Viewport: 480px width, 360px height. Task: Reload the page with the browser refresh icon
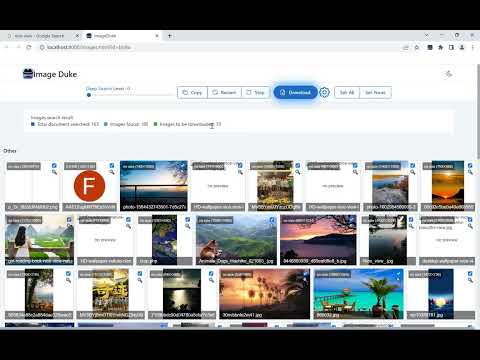click(x=29, y=47)
